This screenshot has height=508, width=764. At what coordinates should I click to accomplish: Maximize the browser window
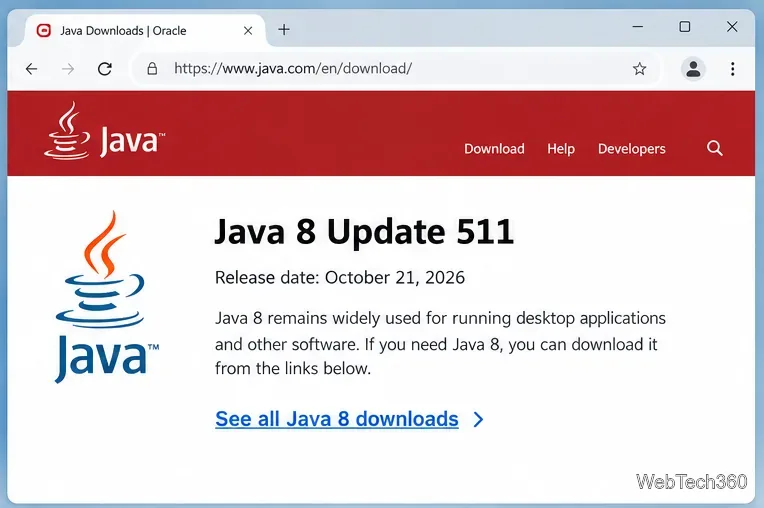pyautogui.click(x=685, y=27)
